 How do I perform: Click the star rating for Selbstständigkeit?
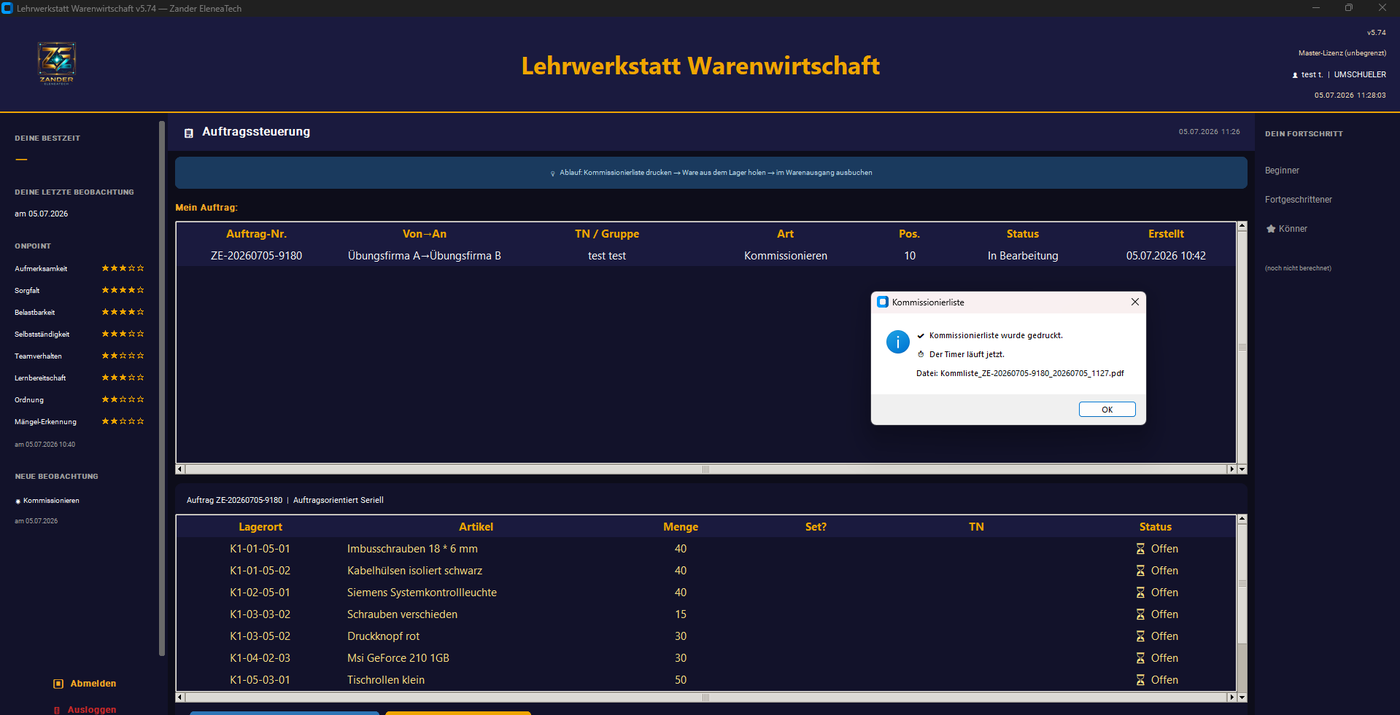pos(123,334)
